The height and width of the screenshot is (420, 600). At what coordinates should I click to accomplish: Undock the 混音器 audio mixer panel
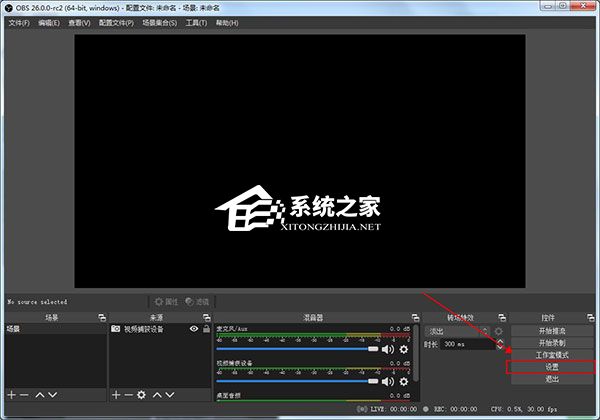[416, 317]
